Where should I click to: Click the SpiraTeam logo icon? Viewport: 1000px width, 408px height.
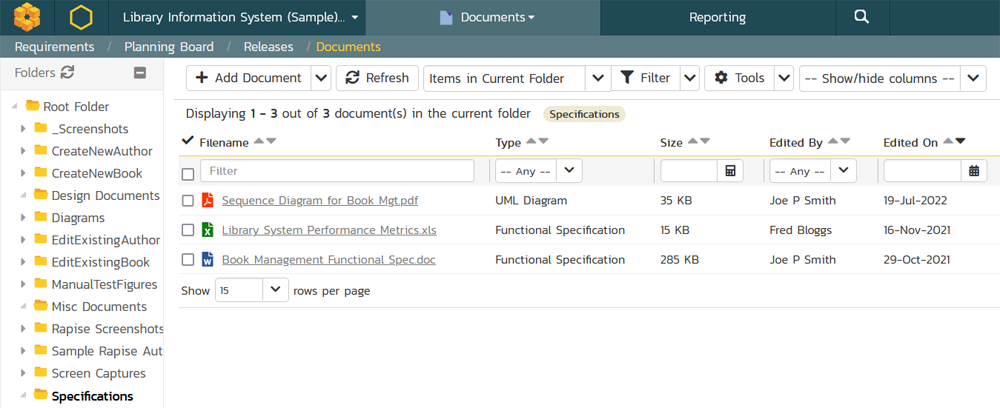coord(27,17)
